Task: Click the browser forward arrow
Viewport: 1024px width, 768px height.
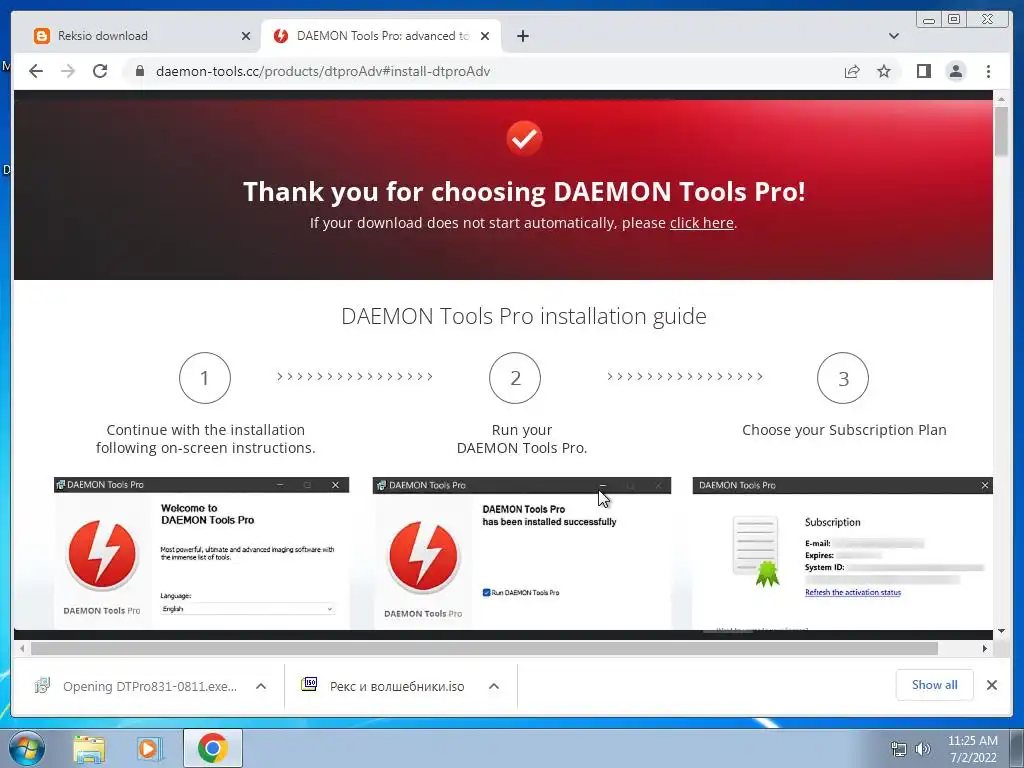Action: pos(68,71)
